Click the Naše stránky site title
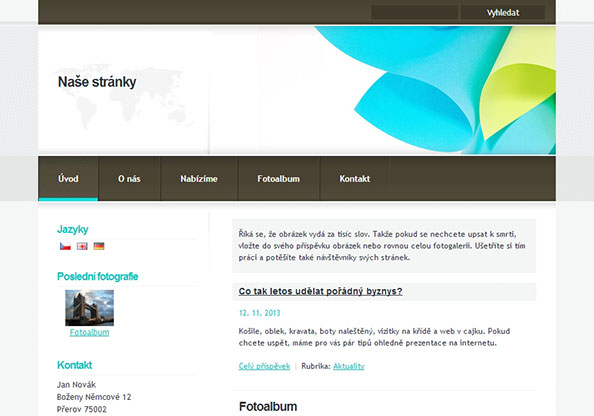 tap(97, 82)
